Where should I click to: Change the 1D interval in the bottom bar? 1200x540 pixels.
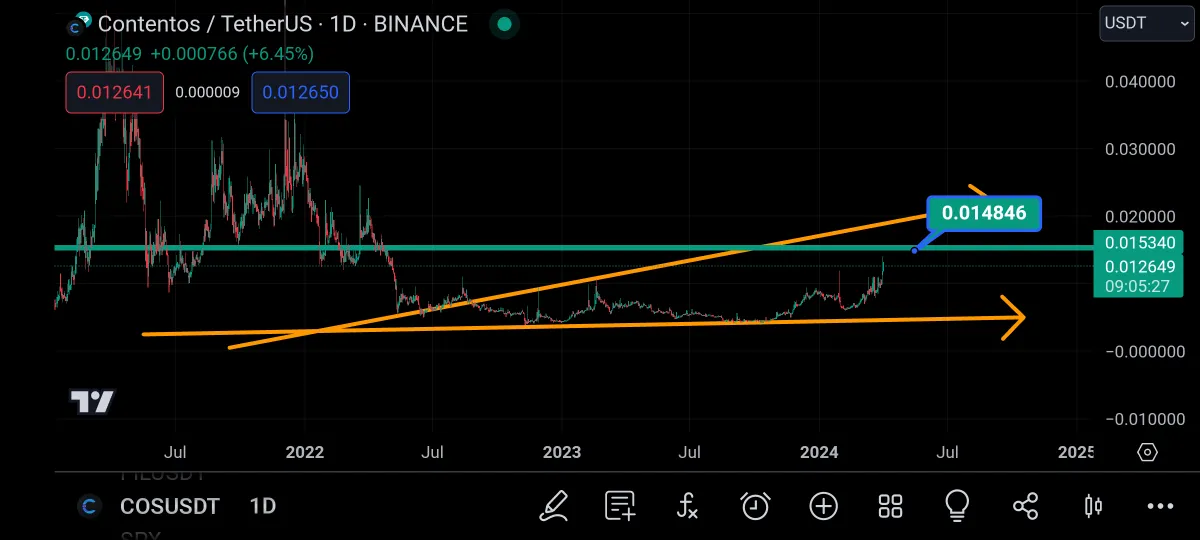click(262, 507)
